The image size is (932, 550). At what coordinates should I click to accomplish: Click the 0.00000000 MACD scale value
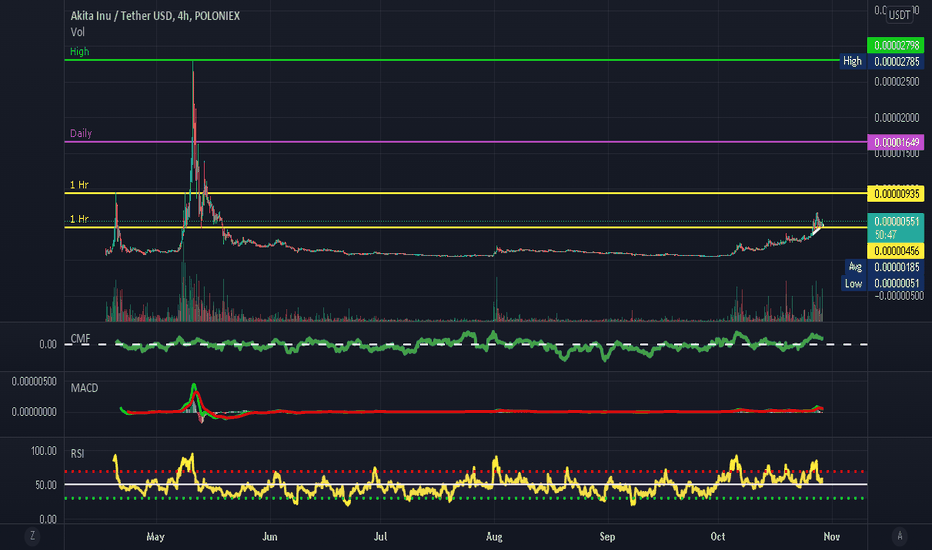(x=34, y=412)
